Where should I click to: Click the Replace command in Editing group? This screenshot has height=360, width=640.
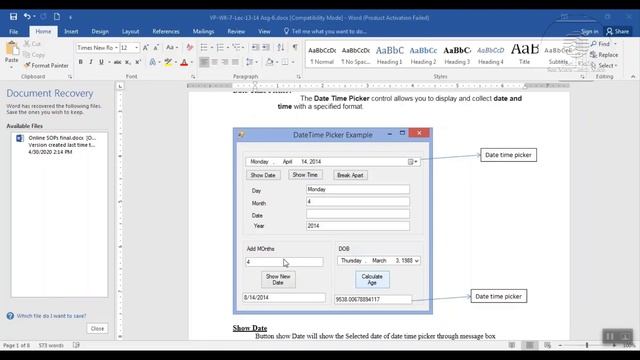(604, 55)
